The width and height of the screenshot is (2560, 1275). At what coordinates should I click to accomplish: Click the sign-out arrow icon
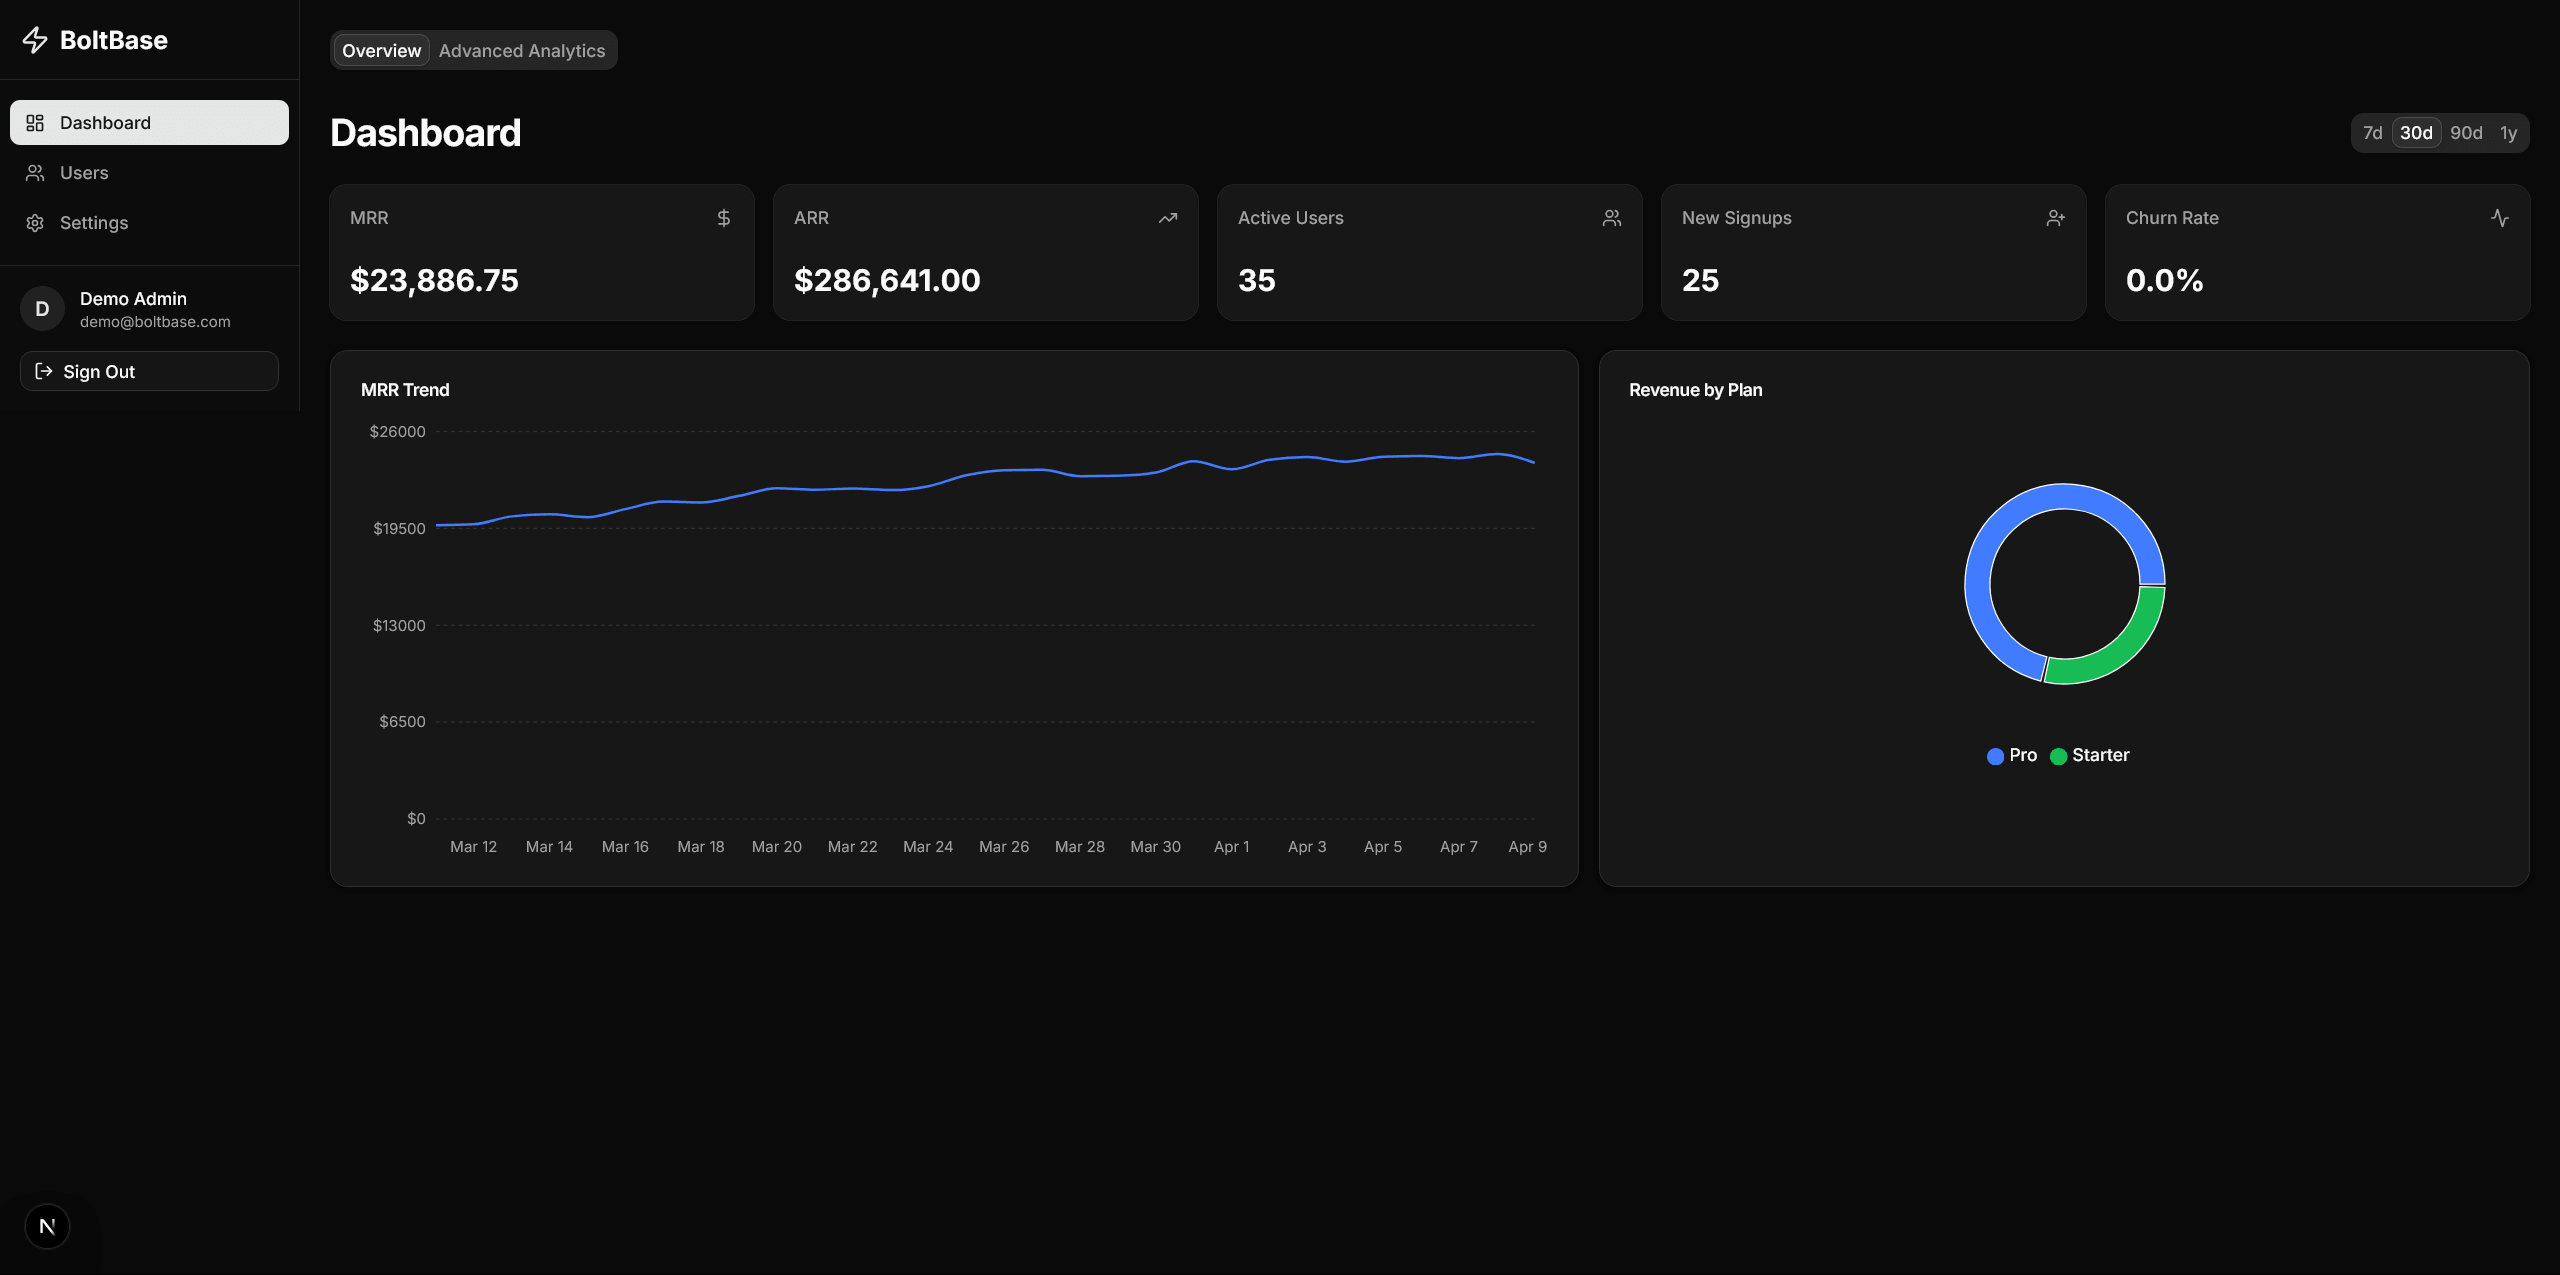[x=44, y=370]
